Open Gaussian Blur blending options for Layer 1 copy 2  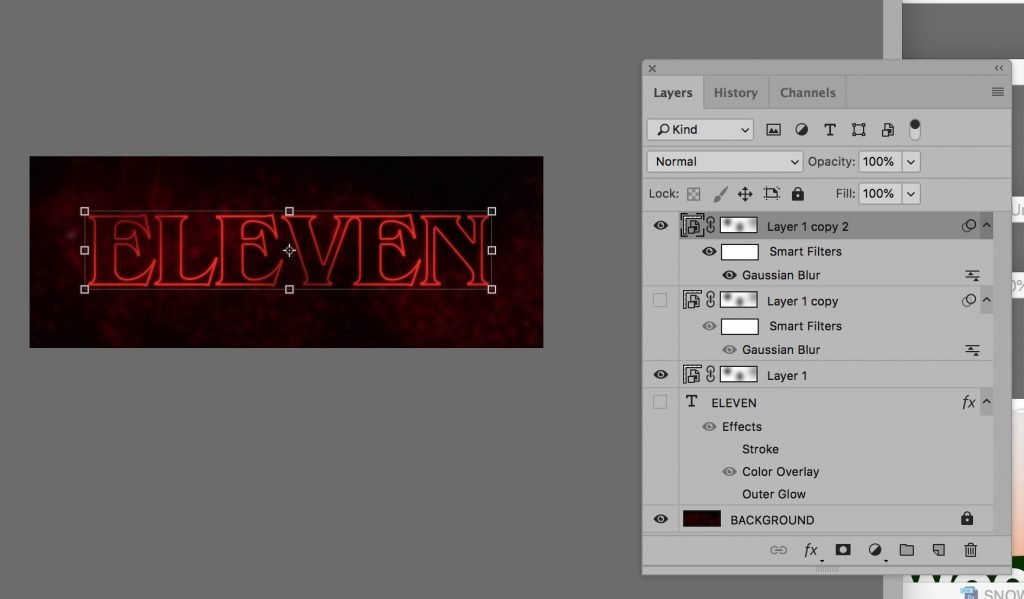pos(972,276)
